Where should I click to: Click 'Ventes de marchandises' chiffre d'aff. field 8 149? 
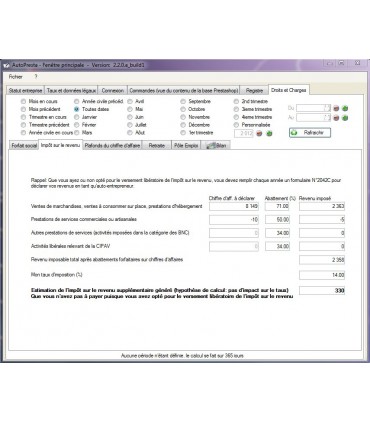[234, 206]
